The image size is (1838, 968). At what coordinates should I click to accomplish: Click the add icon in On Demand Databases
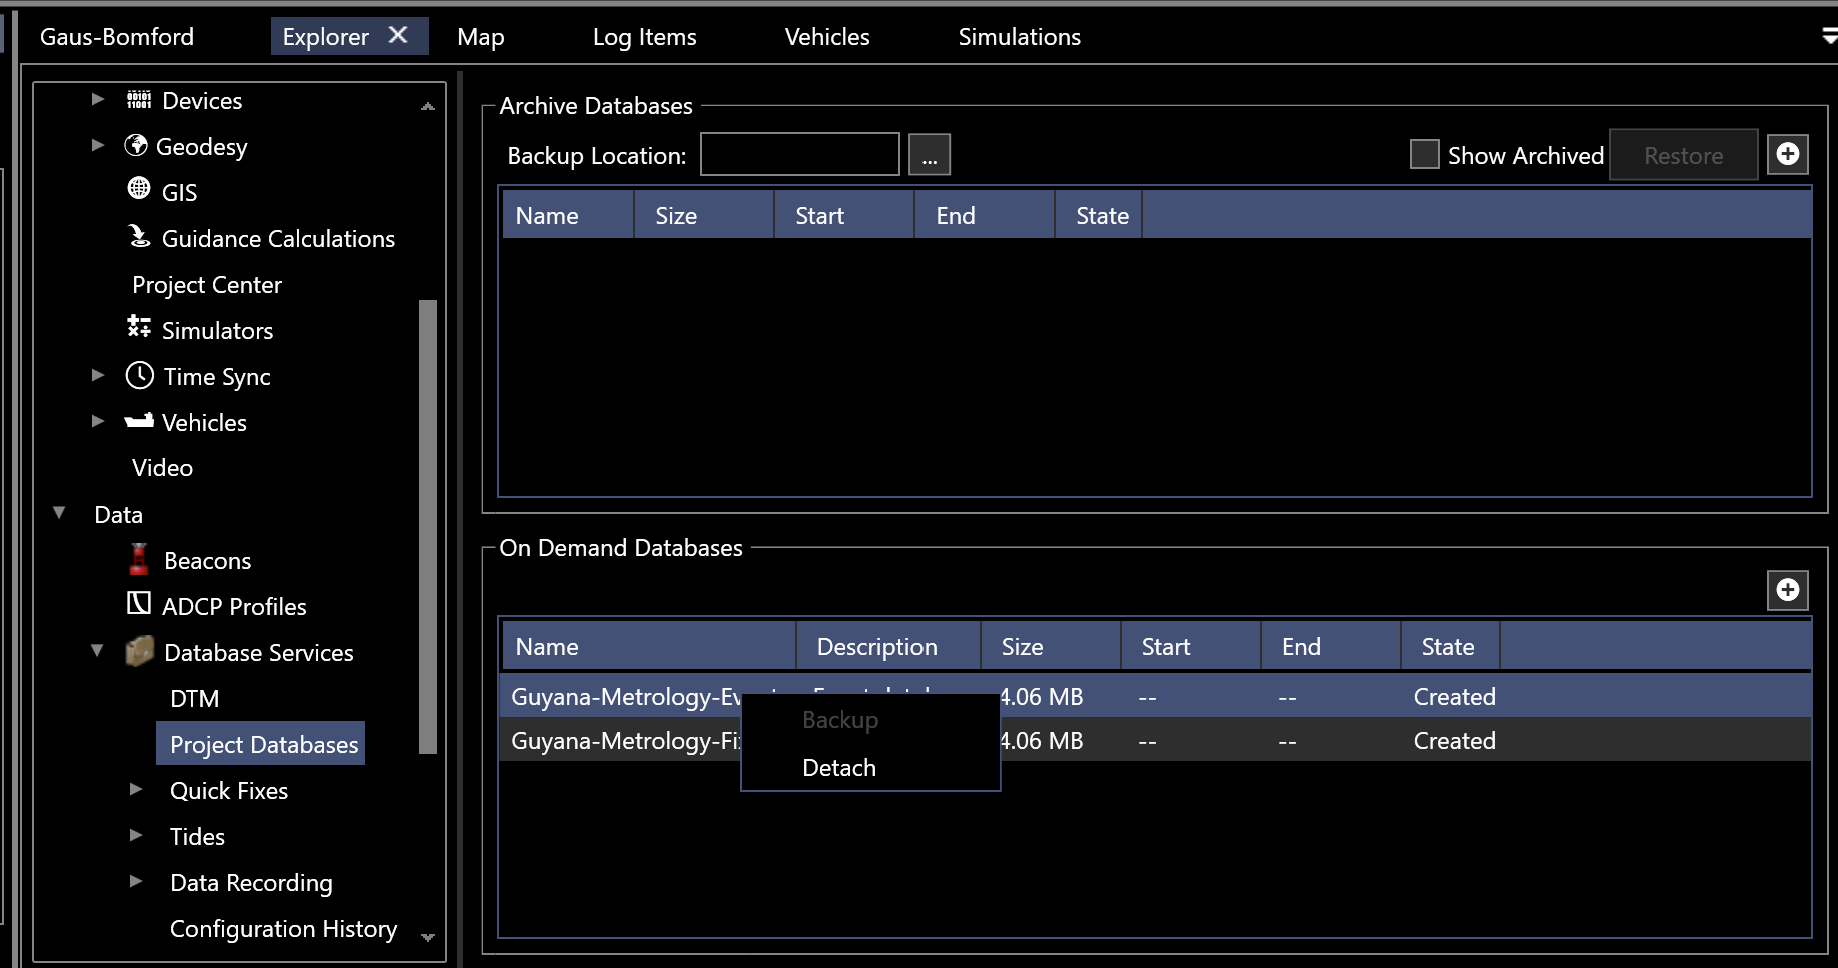click(x=1788, y=590)
